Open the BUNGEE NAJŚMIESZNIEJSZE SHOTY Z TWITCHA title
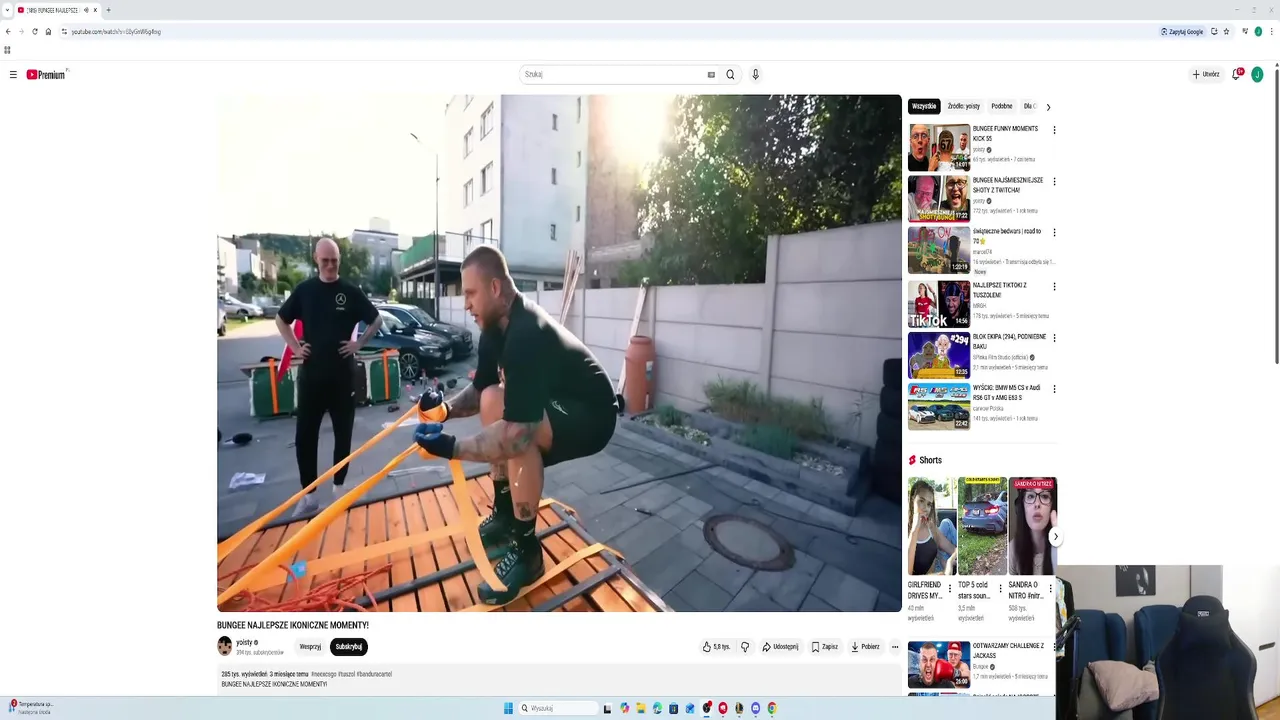 click(x=1008, y=185)
